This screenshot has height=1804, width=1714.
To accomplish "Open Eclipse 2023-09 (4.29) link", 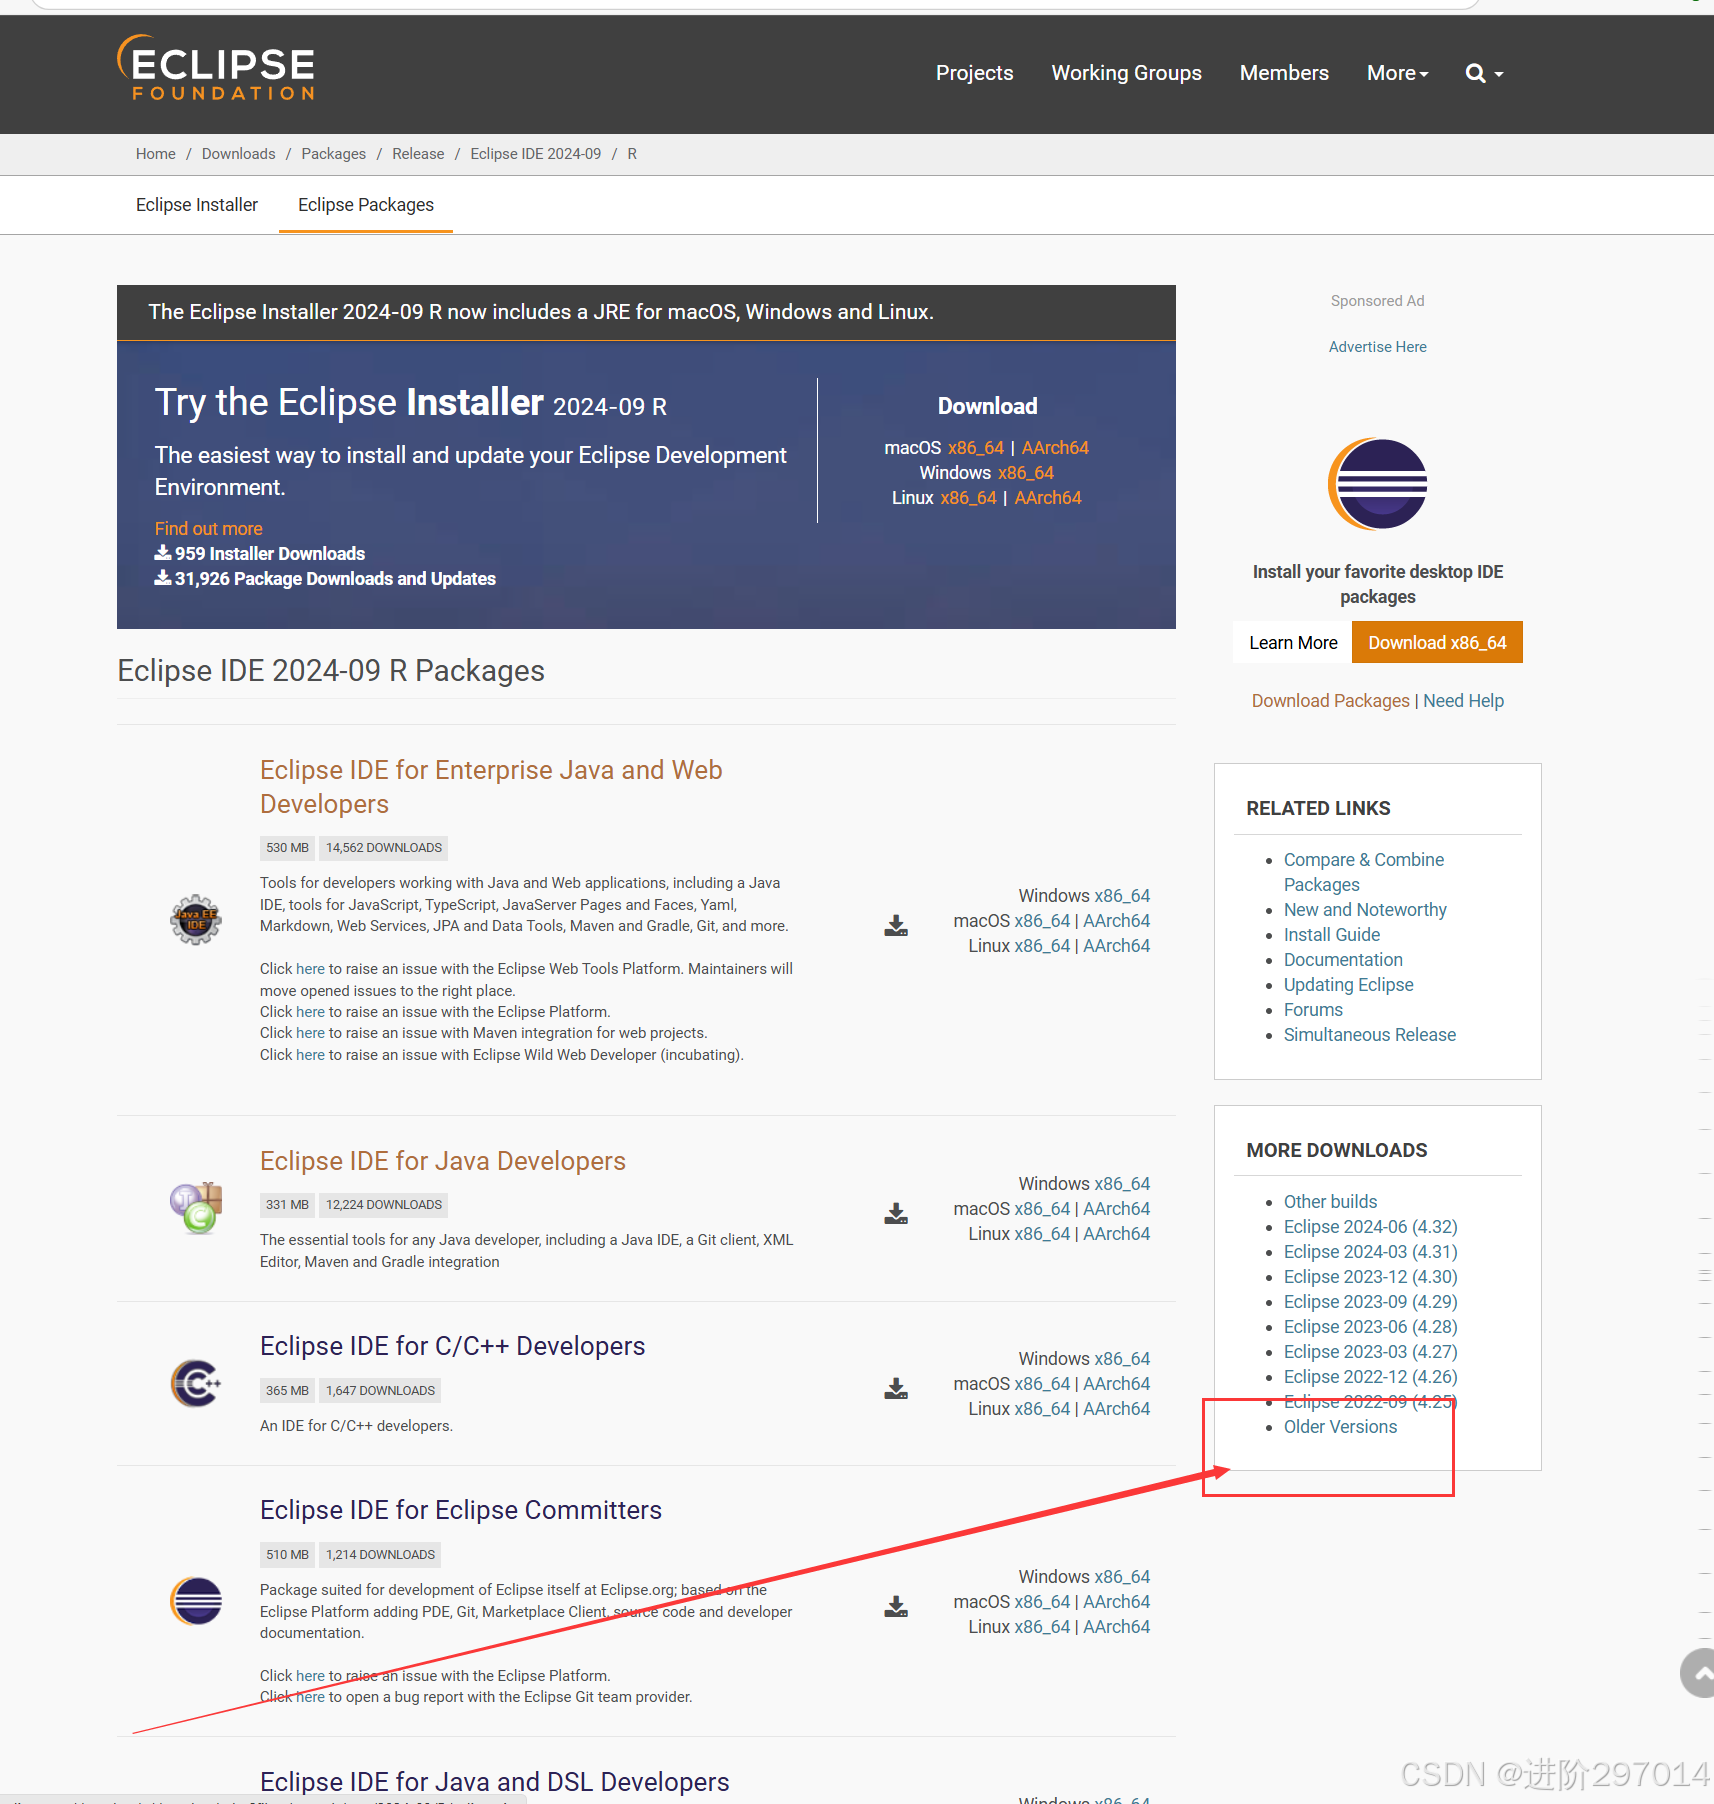I will pos(1370,1302).
